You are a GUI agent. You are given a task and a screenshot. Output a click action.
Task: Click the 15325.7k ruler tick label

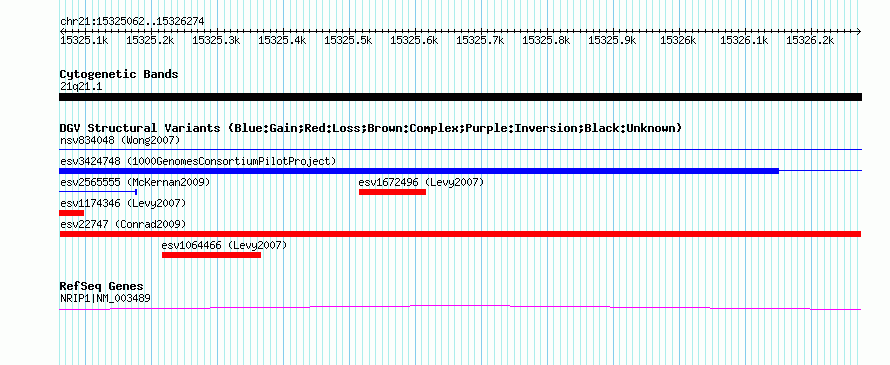click(480, 40)
